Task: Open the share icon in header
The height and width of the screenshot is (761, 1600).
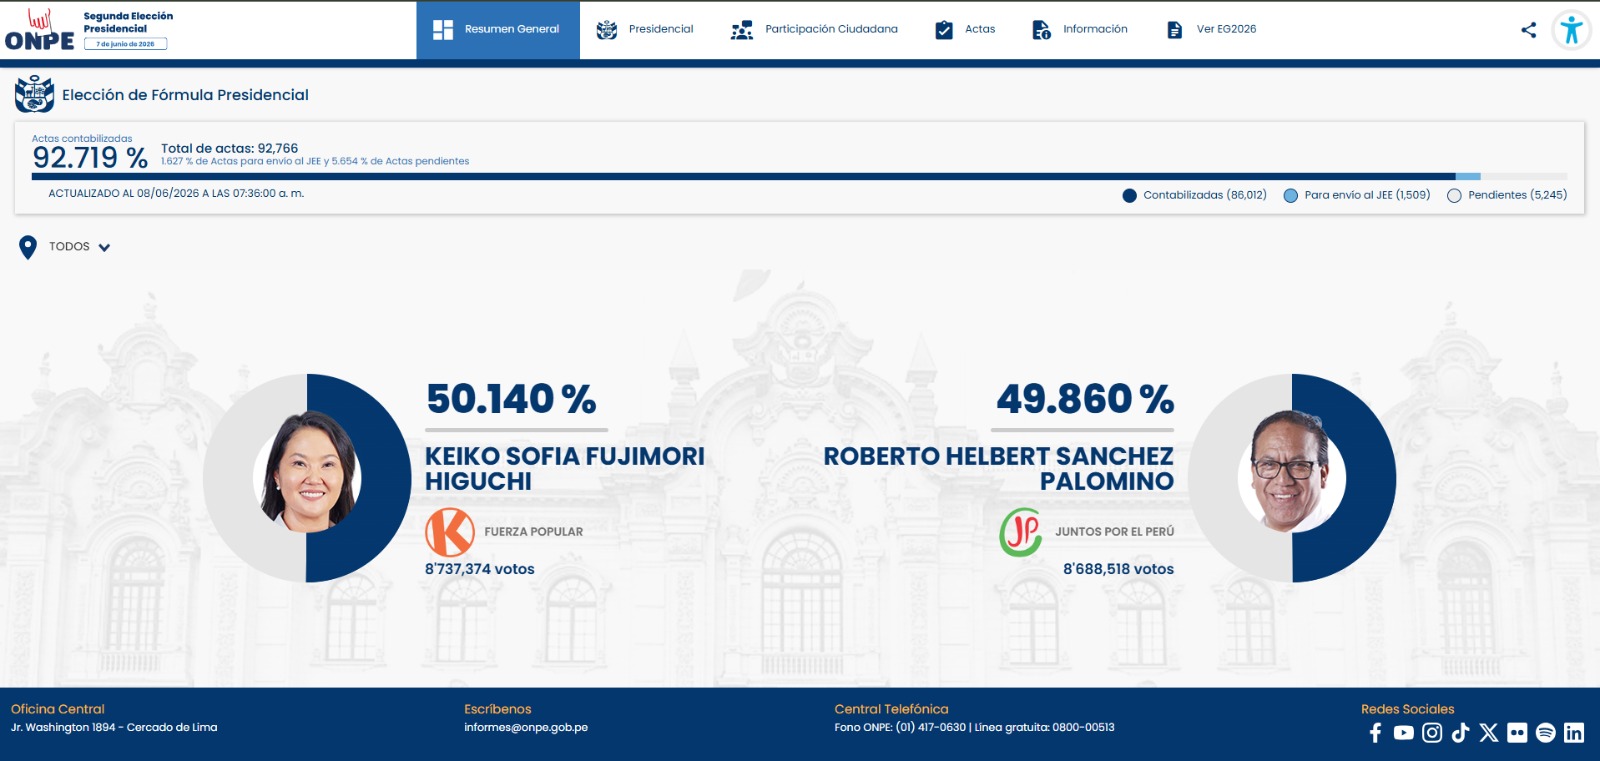Action: tap(1528, 30)
